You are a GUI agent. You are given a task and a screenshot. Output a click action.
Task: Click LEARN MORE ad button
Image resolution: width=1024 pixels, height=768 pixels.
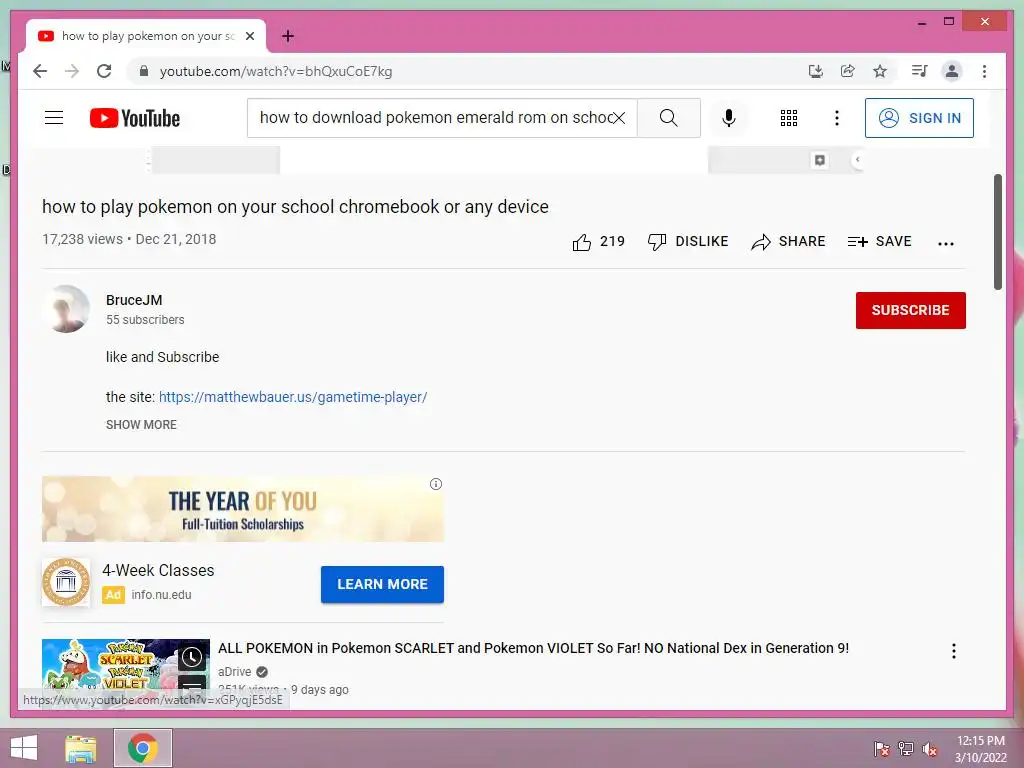[382, 584]
